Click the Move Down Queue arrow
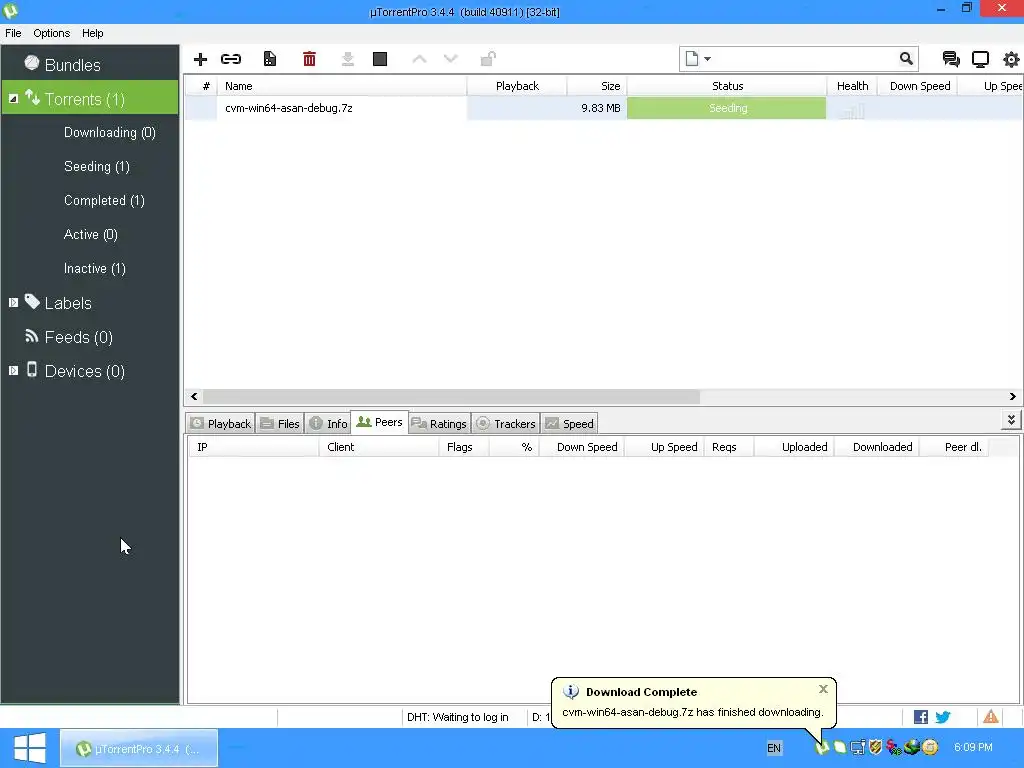 pyautogui.click(x=451, y=59)
